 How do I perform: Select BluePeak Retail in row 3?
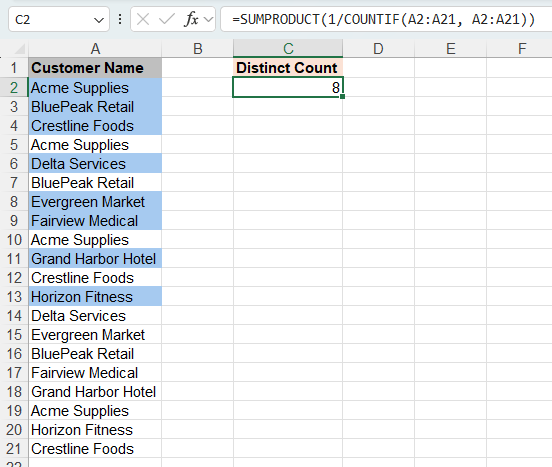pyautogui.click(x=95, y=107)
